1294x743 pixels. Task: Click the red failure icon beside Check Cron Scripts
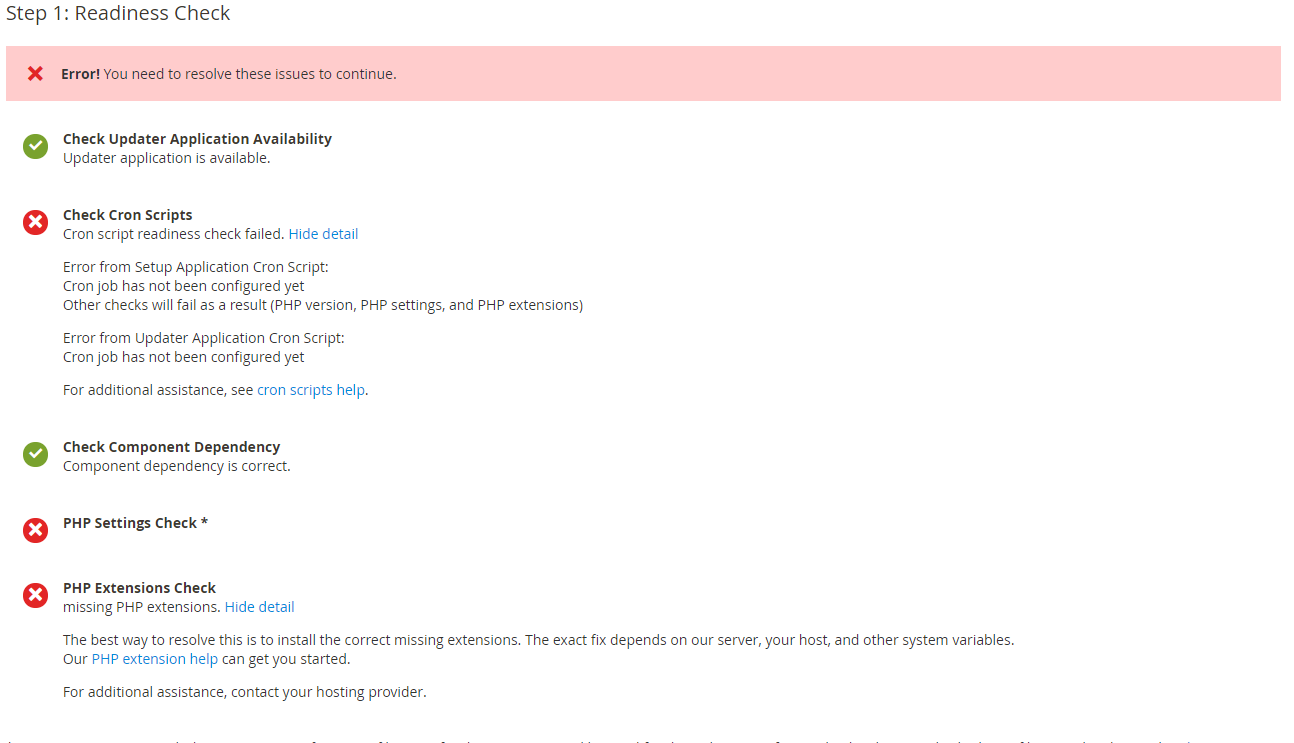pyautogui.click(x=35, y=222)
